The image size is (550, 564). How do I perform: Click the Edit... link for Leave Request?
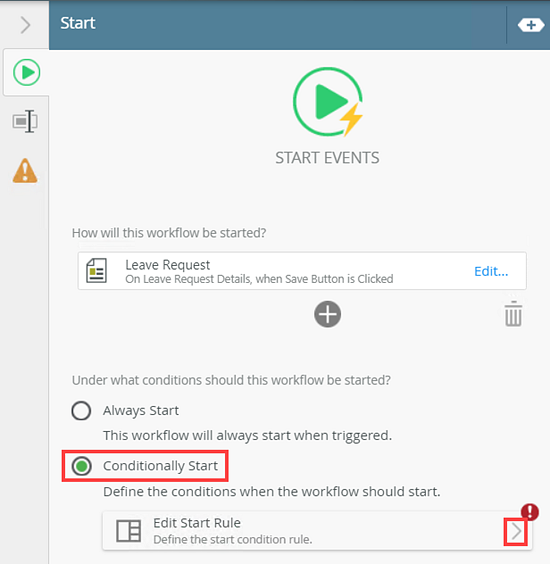pos(491,271)
